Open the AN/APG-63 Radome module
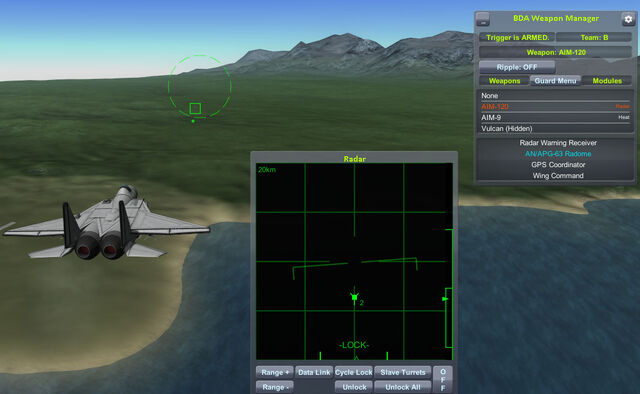 point(558,154)
